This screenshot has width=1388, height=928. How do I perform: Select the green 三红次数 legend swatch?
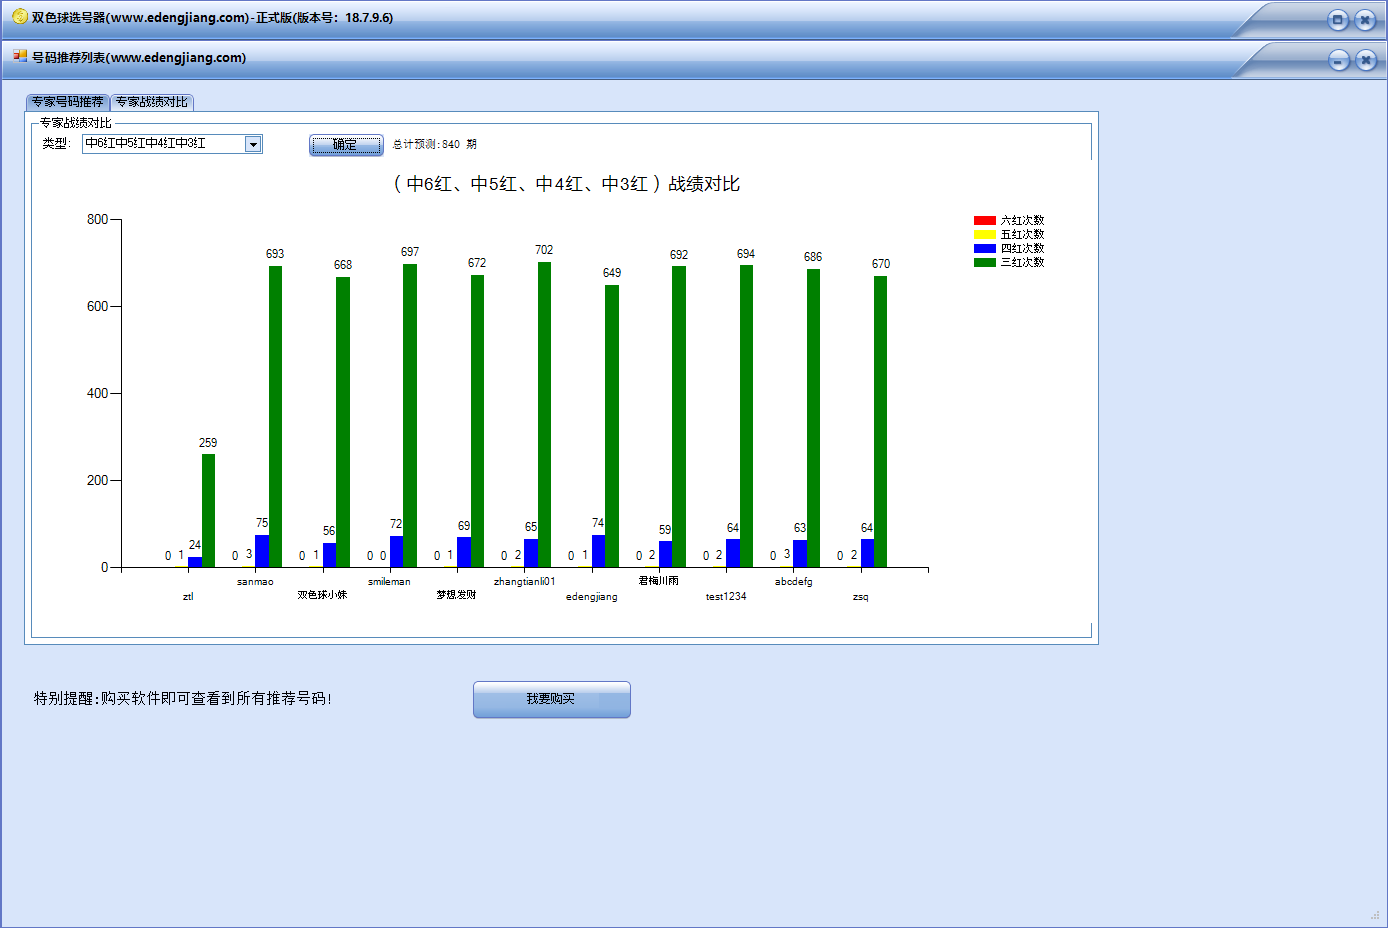(984, 263)
